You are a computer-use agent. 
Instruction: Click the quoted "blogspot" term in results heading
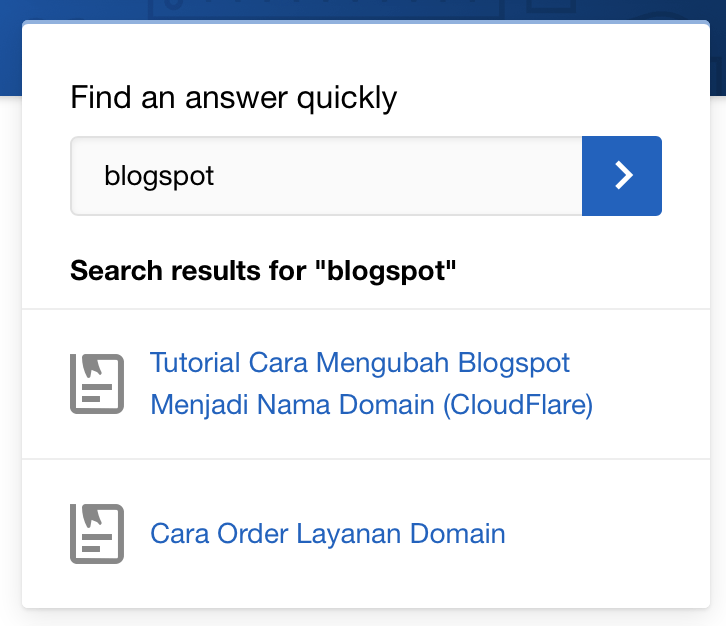pyautogui.click(x=392, y=272)
